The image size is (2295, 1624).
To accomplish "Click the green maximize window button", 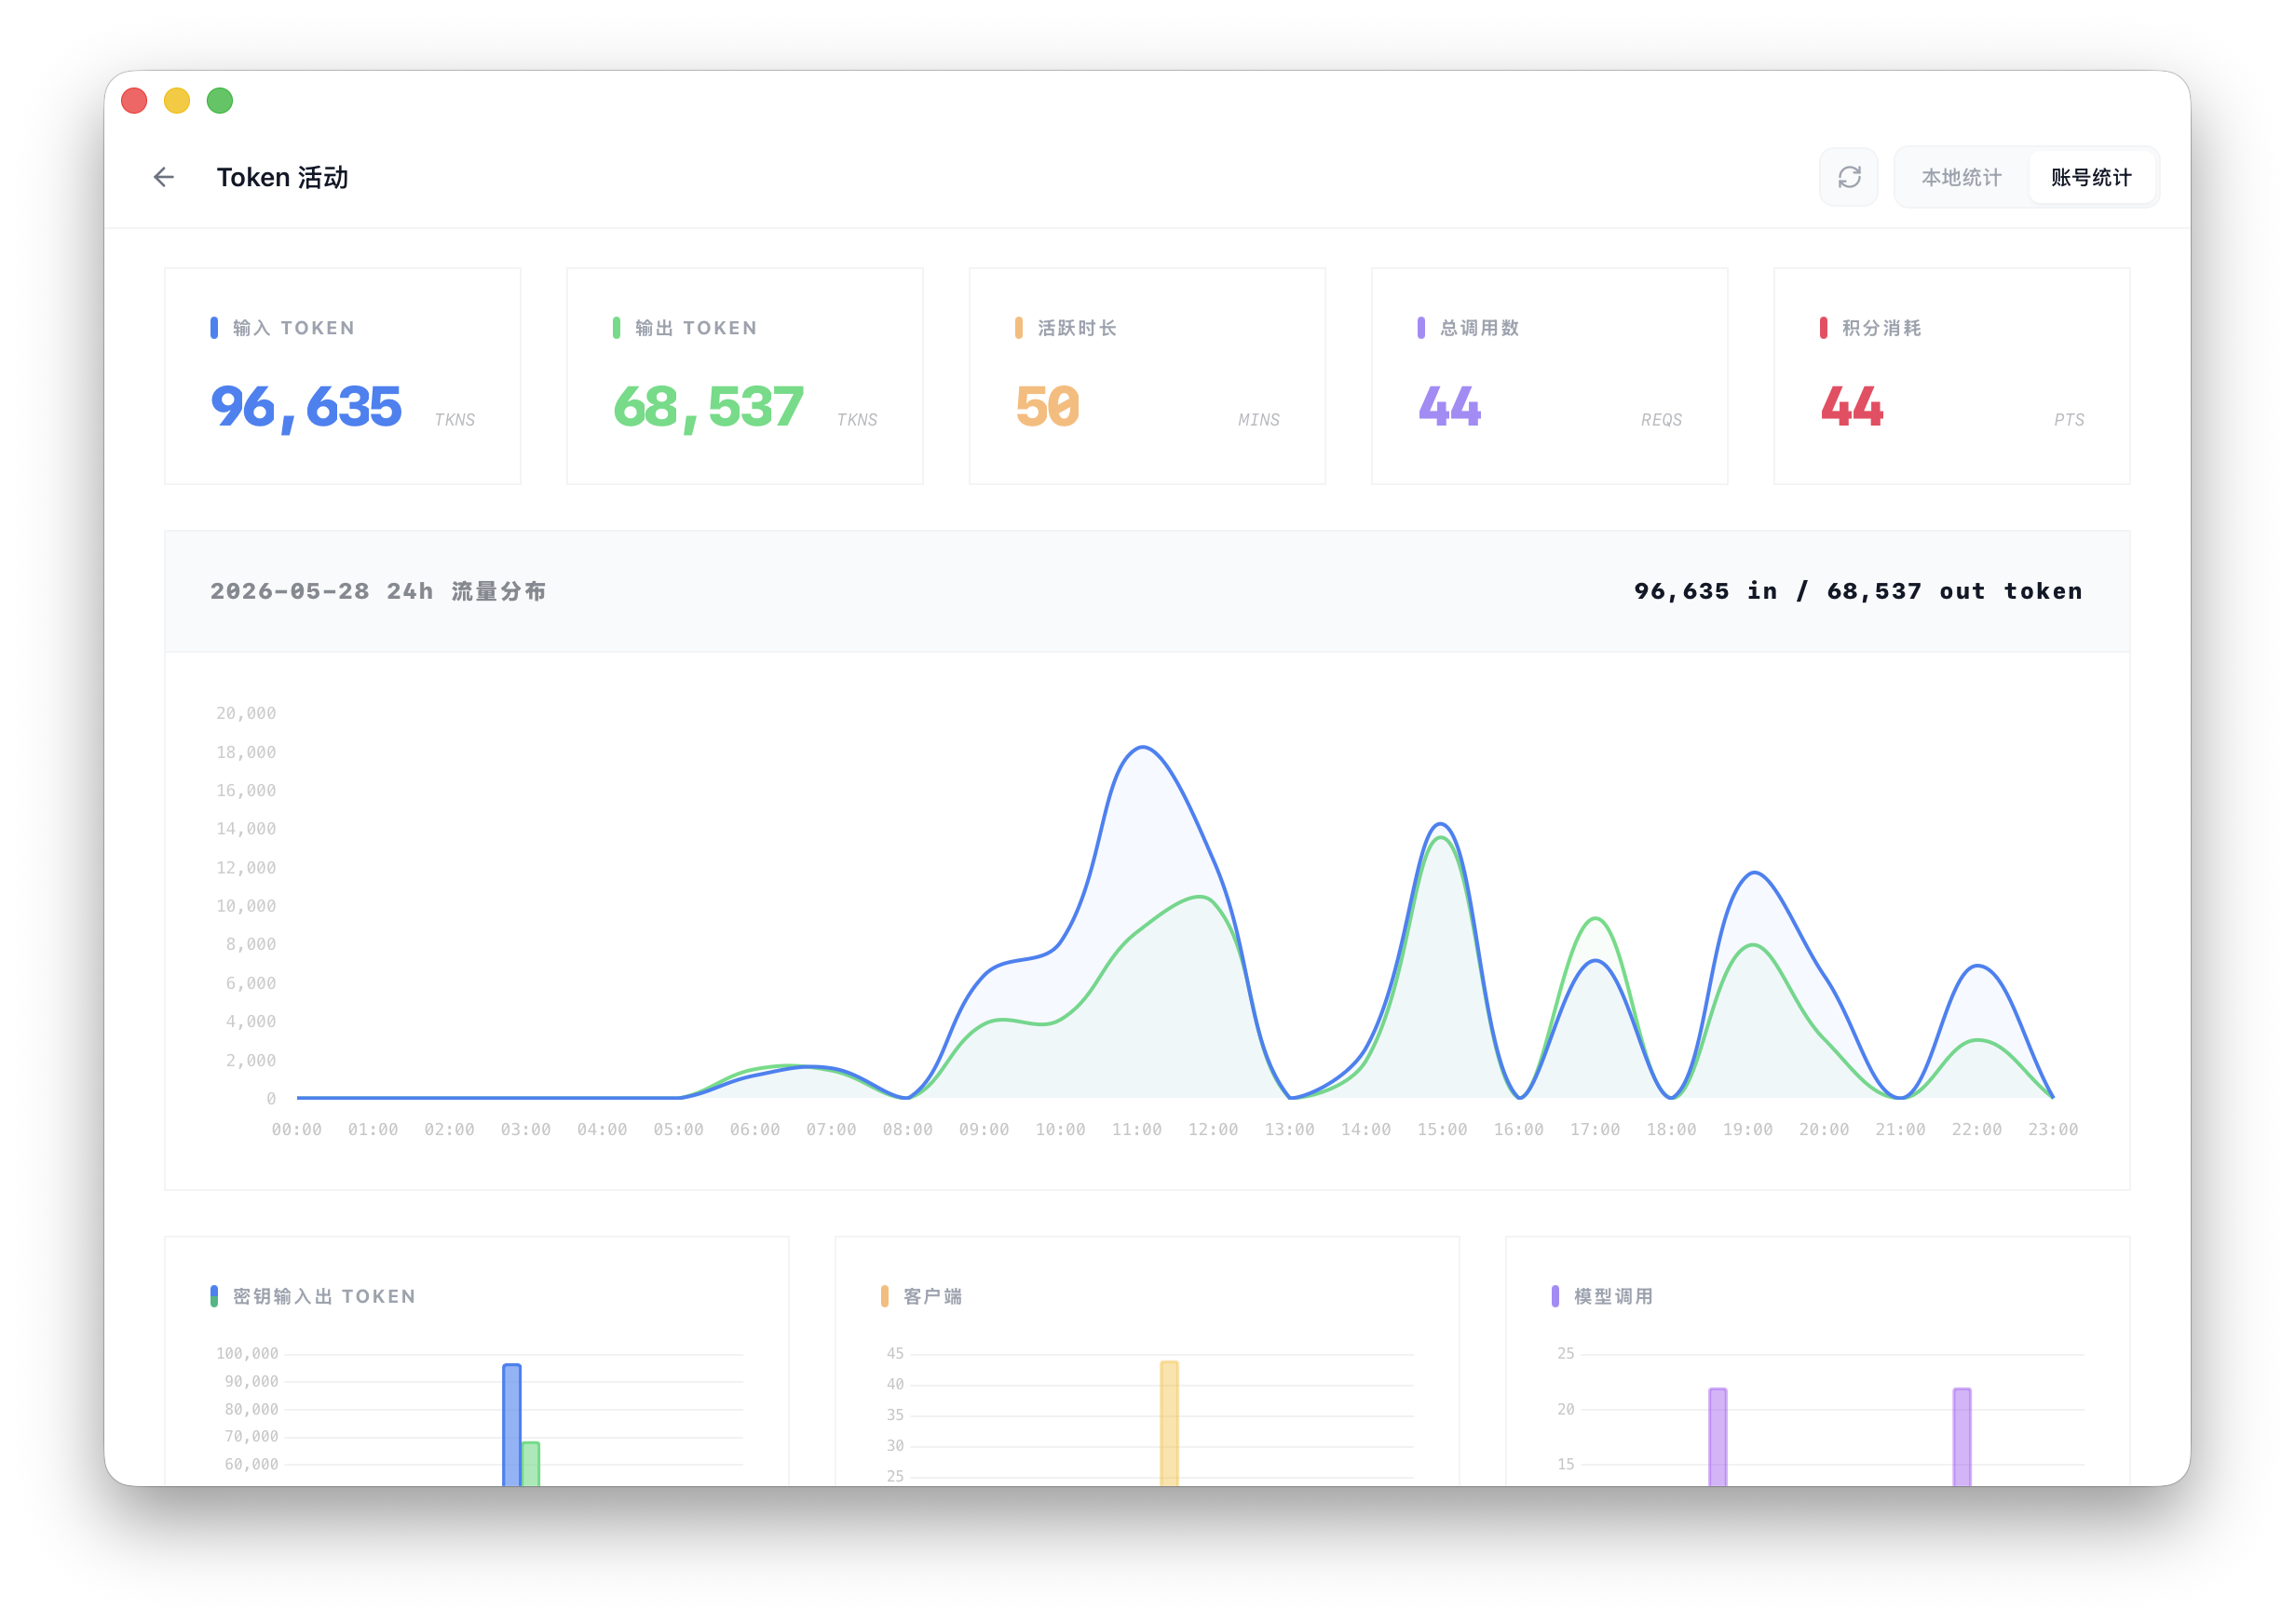I will click(x=220, y=101).
